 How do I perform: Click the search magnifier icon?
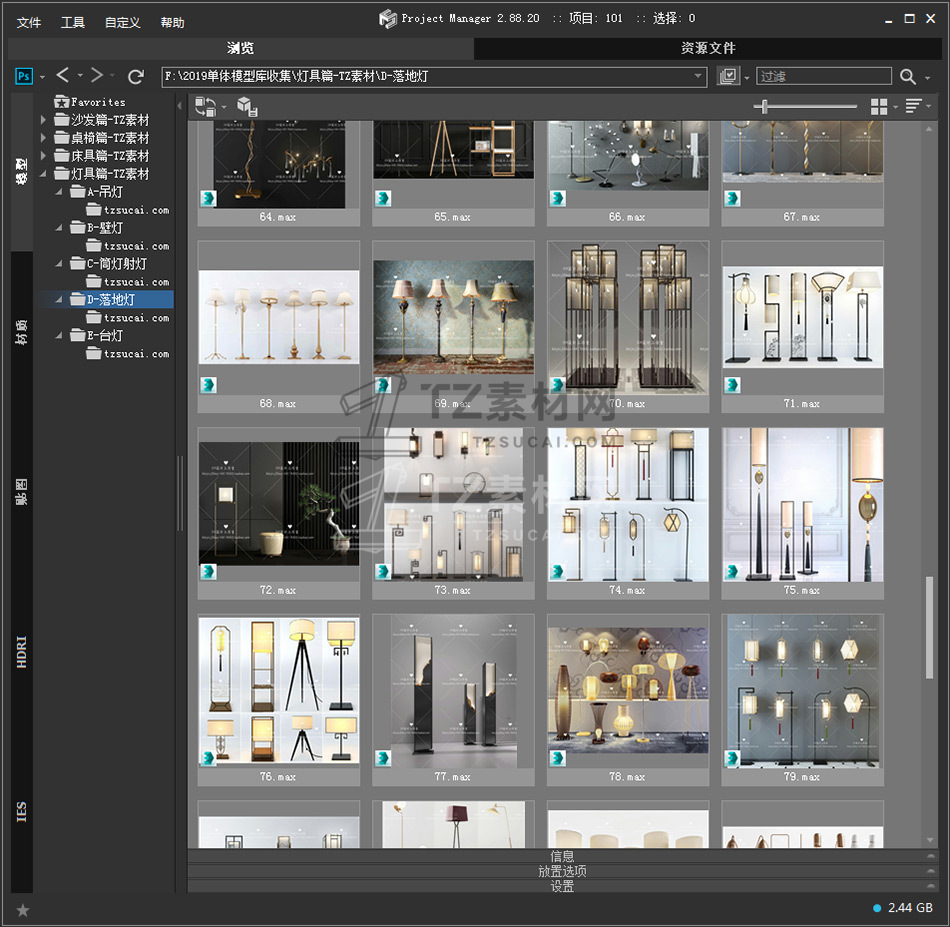point(907,76)
